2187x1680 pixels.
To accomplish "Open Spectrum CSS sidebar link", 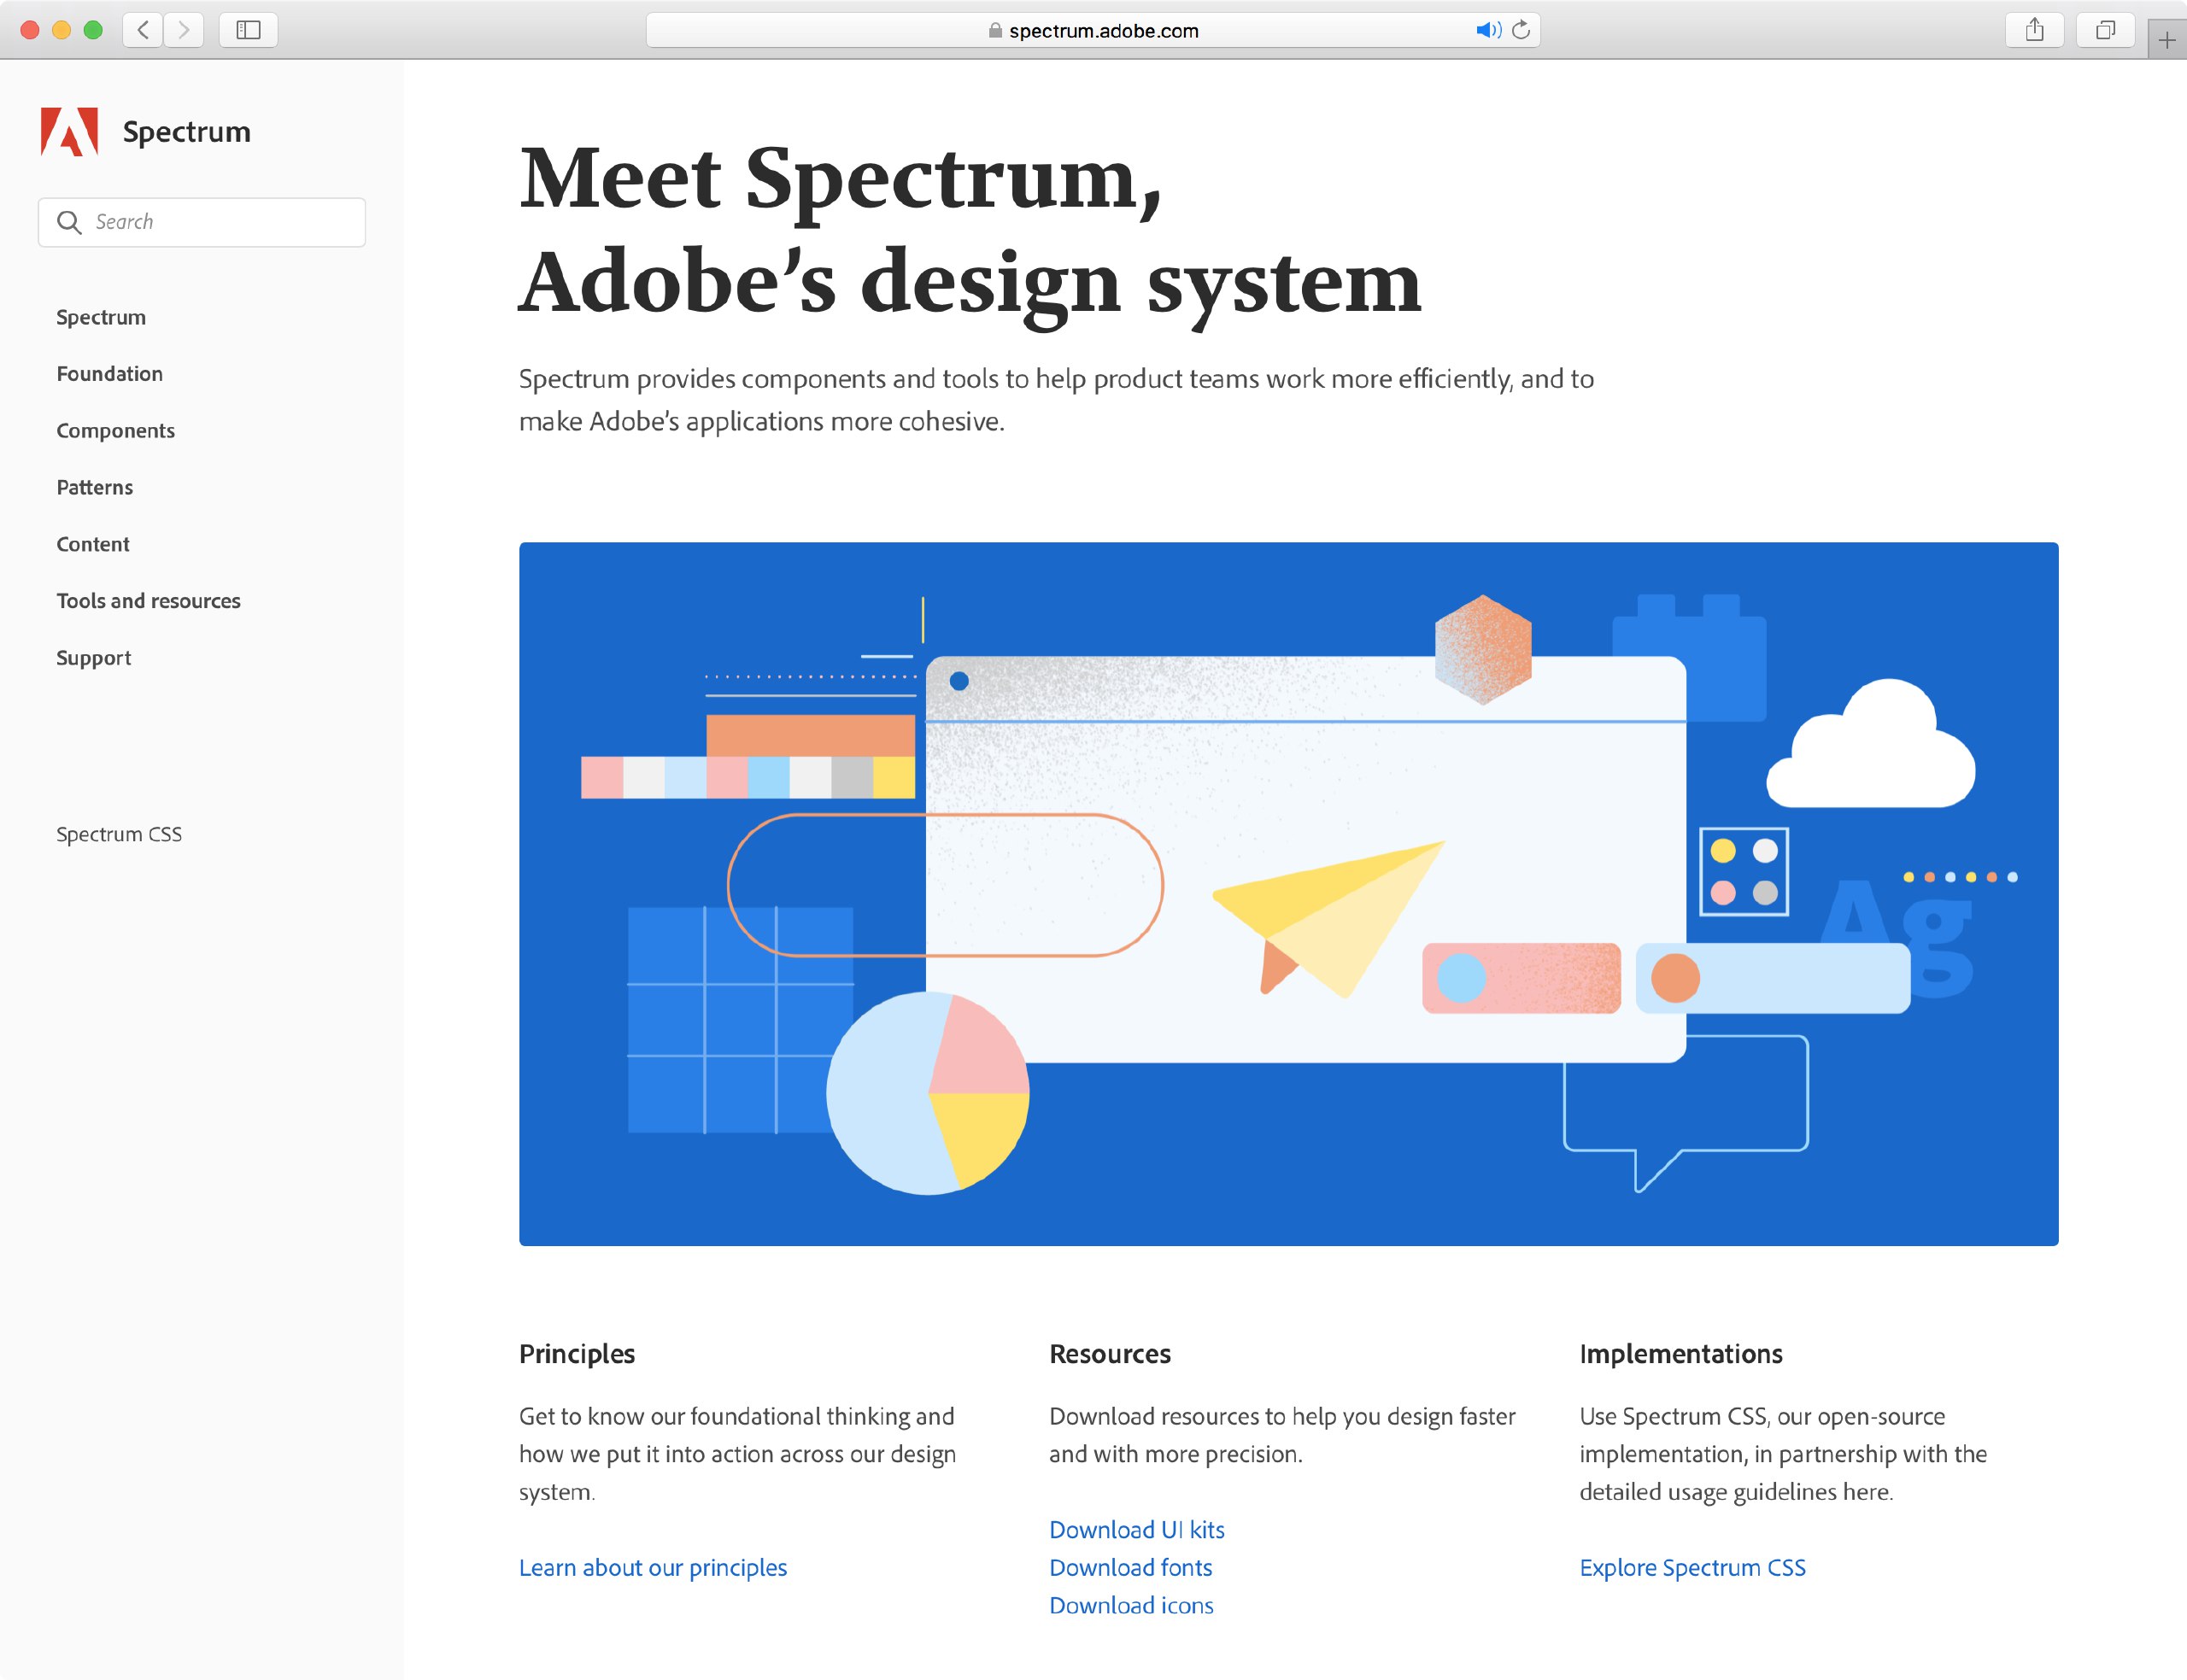I will pyautogui.click(x=119, y=834).
